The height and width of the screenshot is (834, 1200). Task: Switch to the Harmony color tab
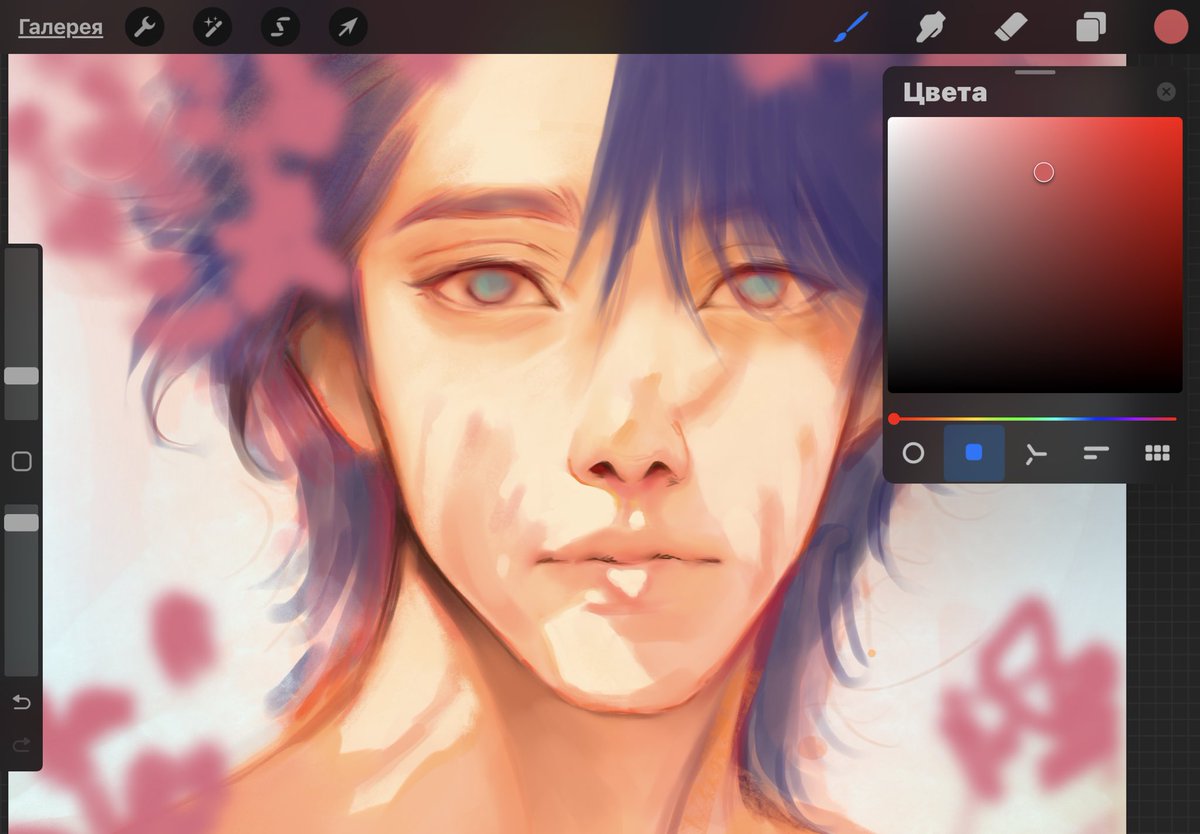click(1035, 454)
